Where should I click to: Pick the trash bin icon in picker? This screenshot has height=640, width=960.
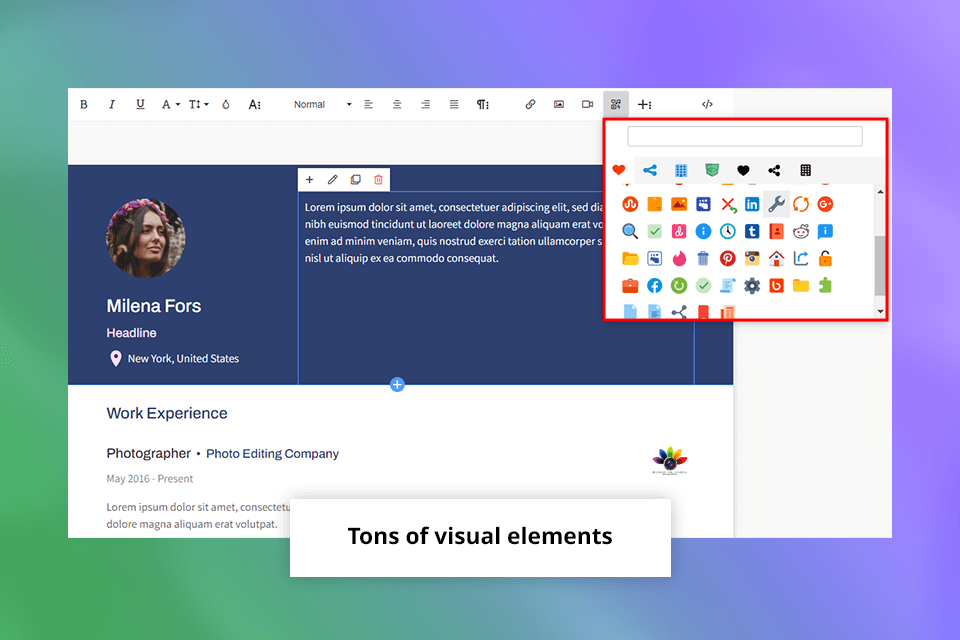[x=703, y=258]
